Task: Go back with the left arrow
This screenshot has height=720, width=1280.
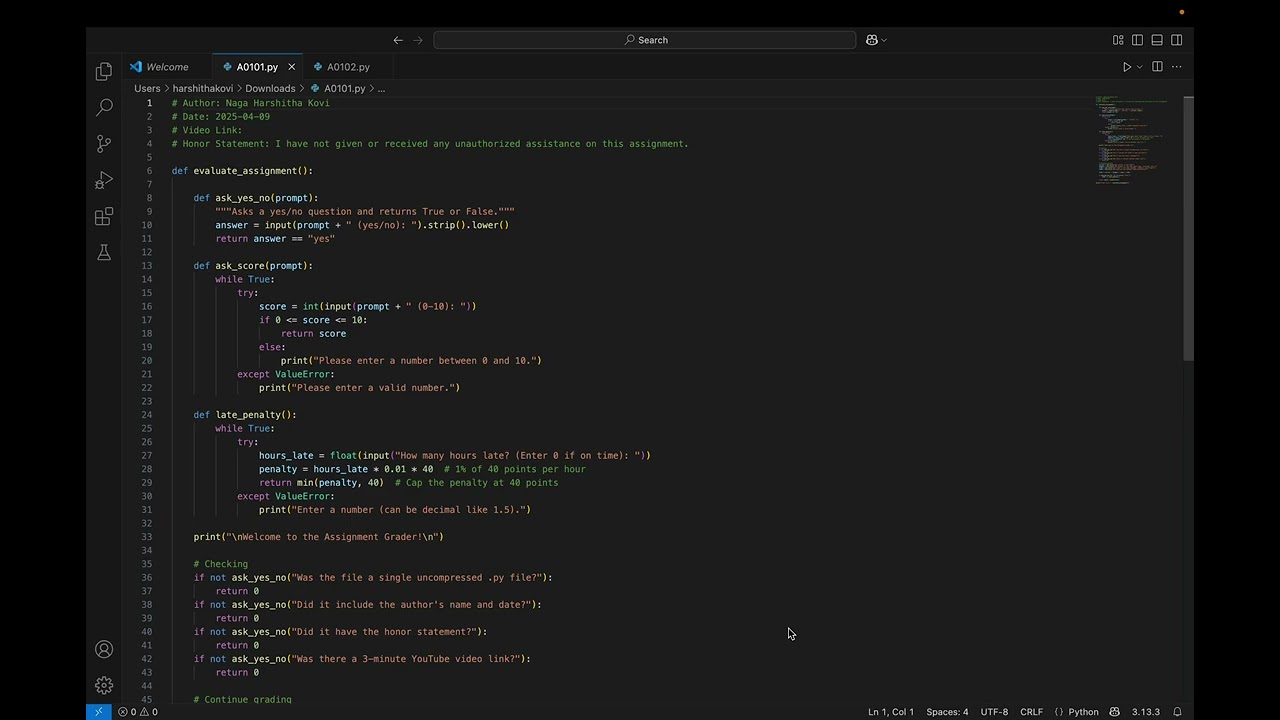Action: pos(398,40)
